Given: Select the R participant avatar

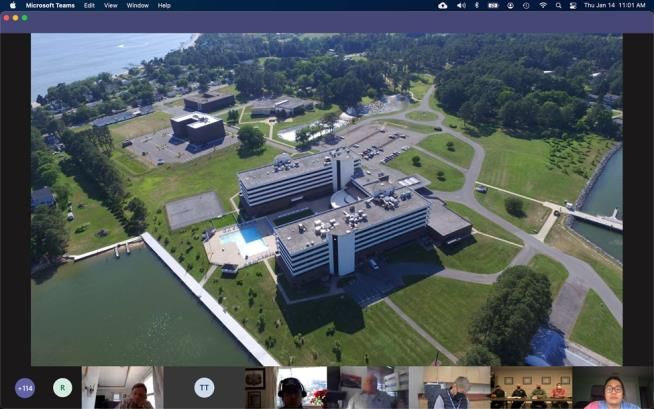Looking at the screenshot, I should [63, 388].
